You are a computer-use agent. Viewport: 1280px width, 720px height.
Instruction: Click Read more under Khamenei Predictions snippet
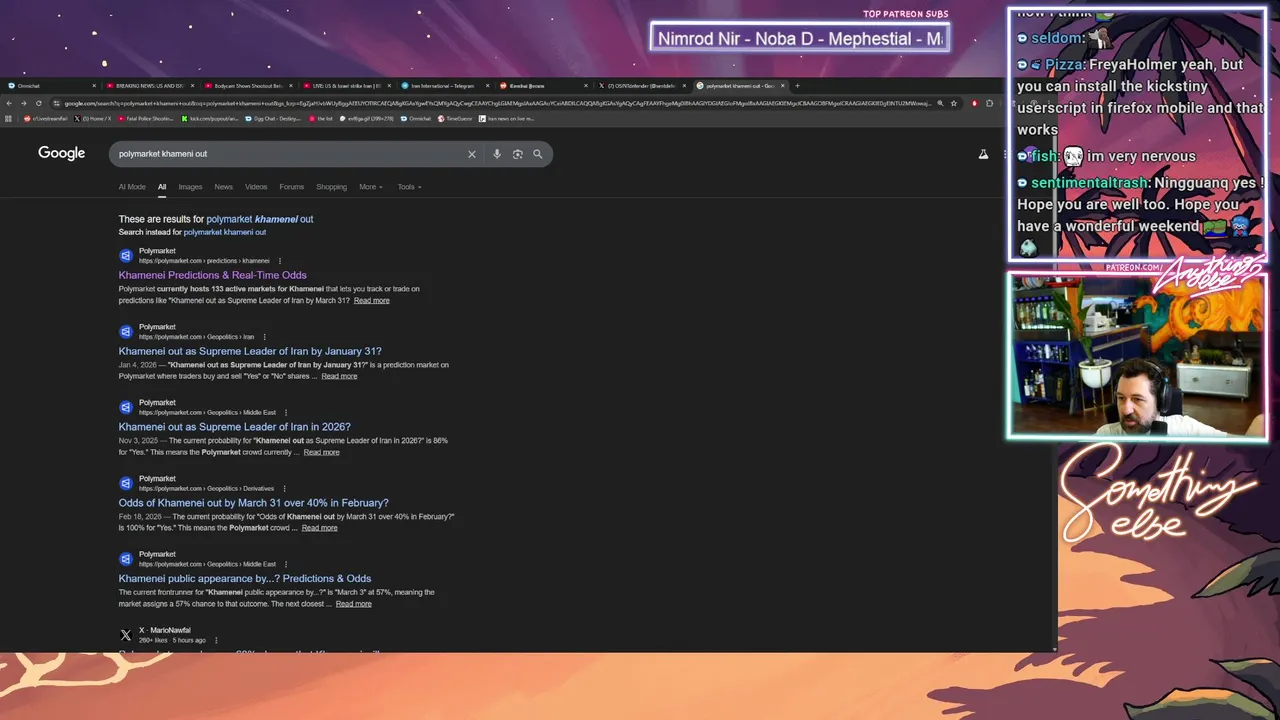click(x=372, y=300)
